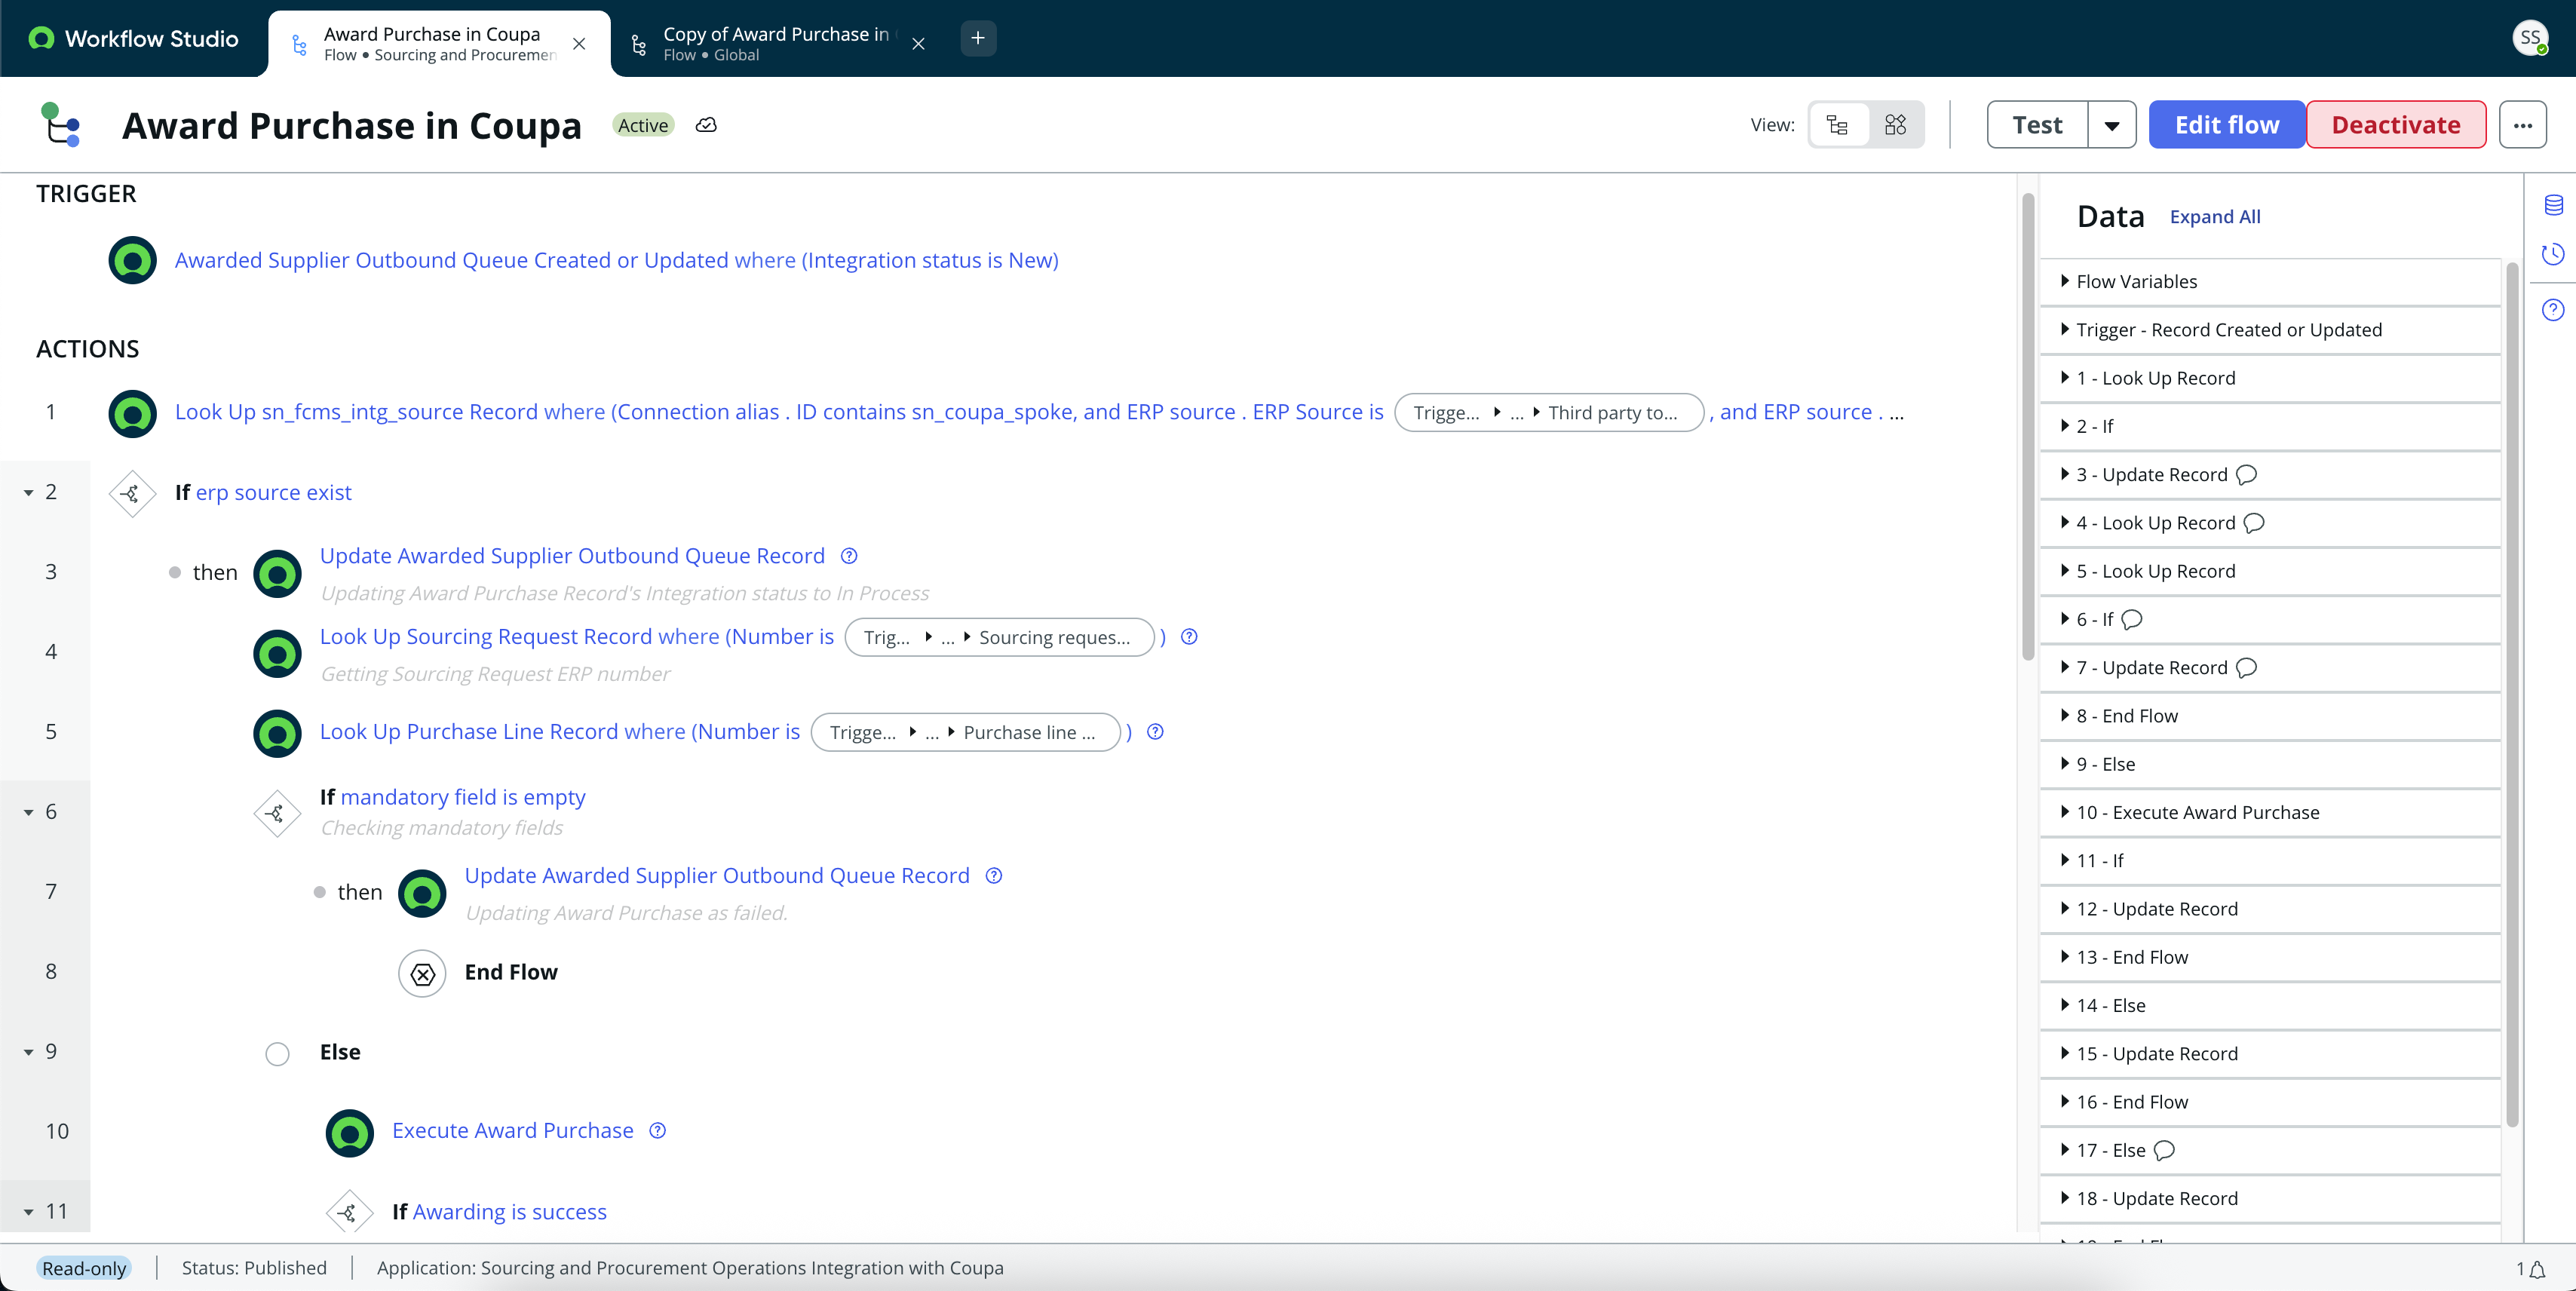Click comment icon on 4 - Look Up Record
Viewport: 2576px width, 1291px height.
[2253, 523]
